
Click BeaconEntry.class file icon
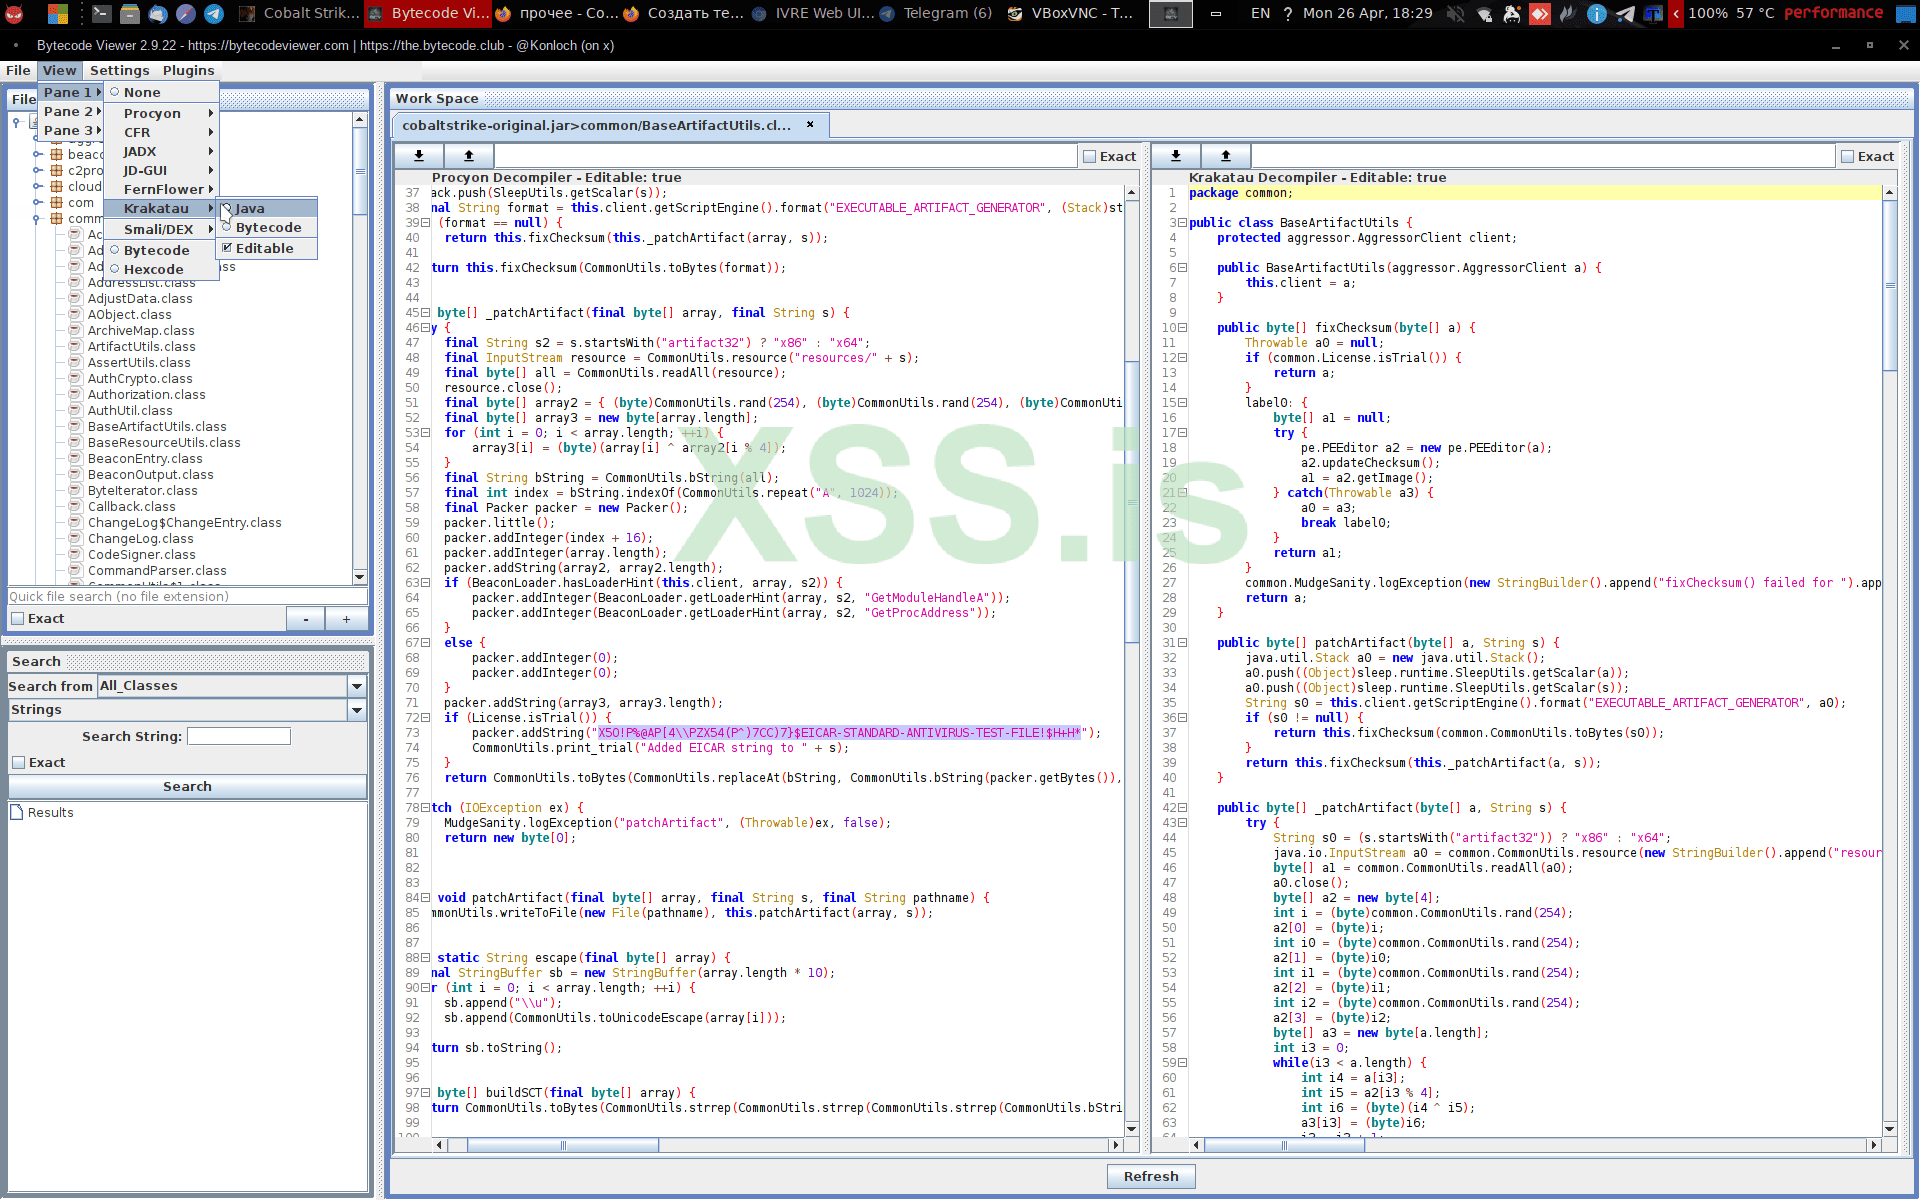point(75,459)
